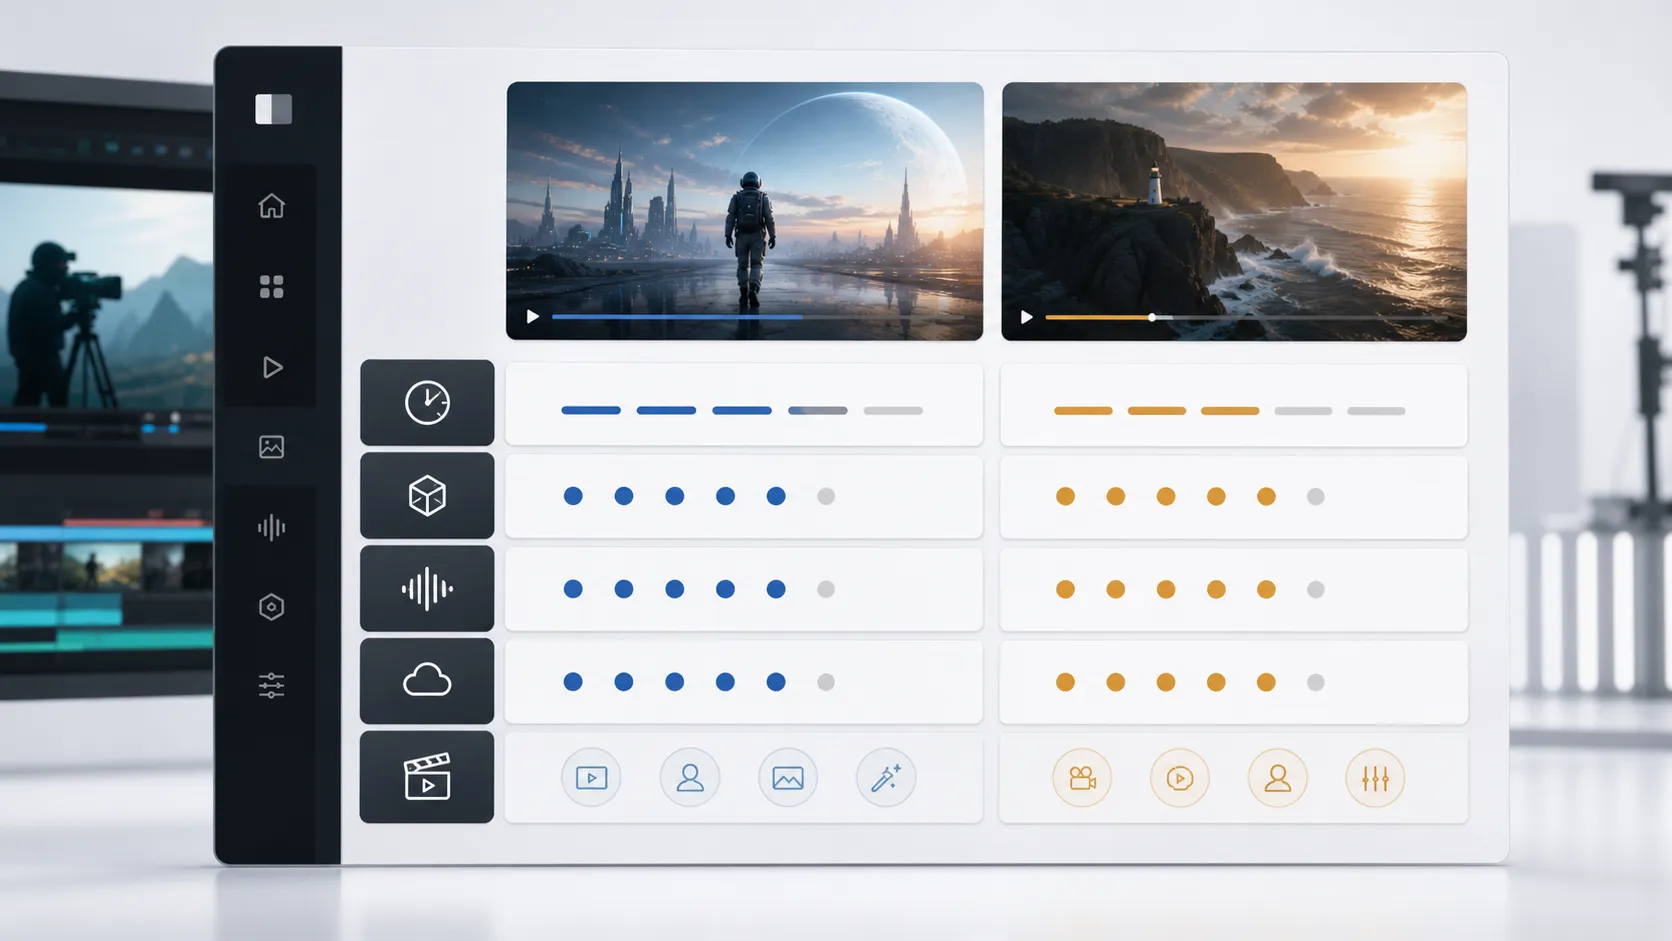Select the clapperboard row tile

point(427,777)
